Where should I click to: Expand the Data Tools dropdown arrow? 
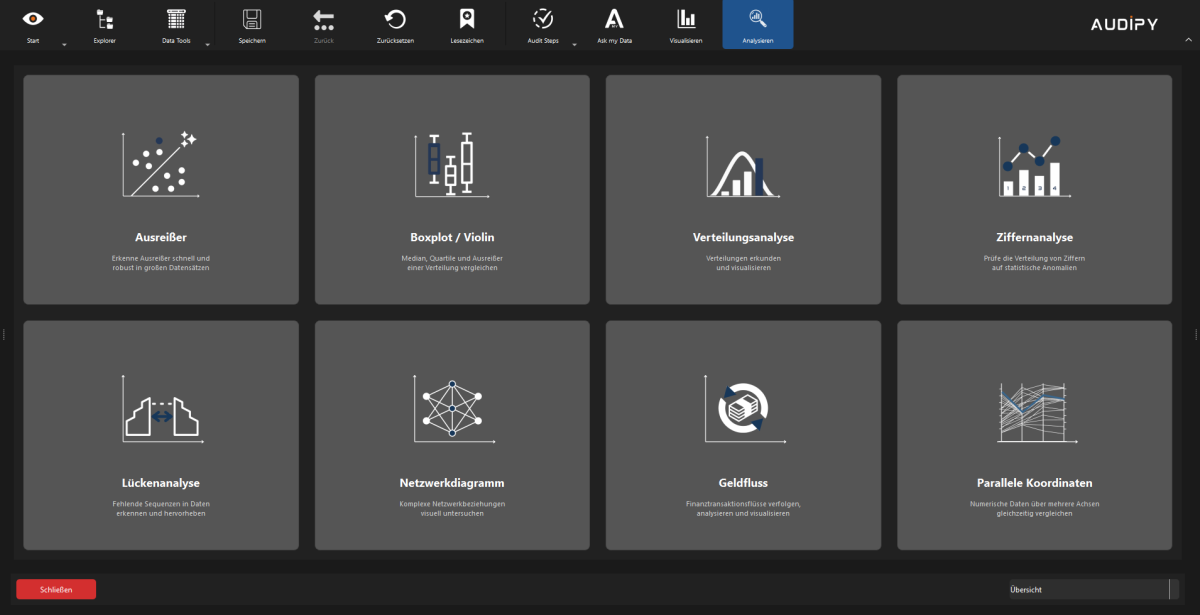pyautogui.click(x=207, y=44)
